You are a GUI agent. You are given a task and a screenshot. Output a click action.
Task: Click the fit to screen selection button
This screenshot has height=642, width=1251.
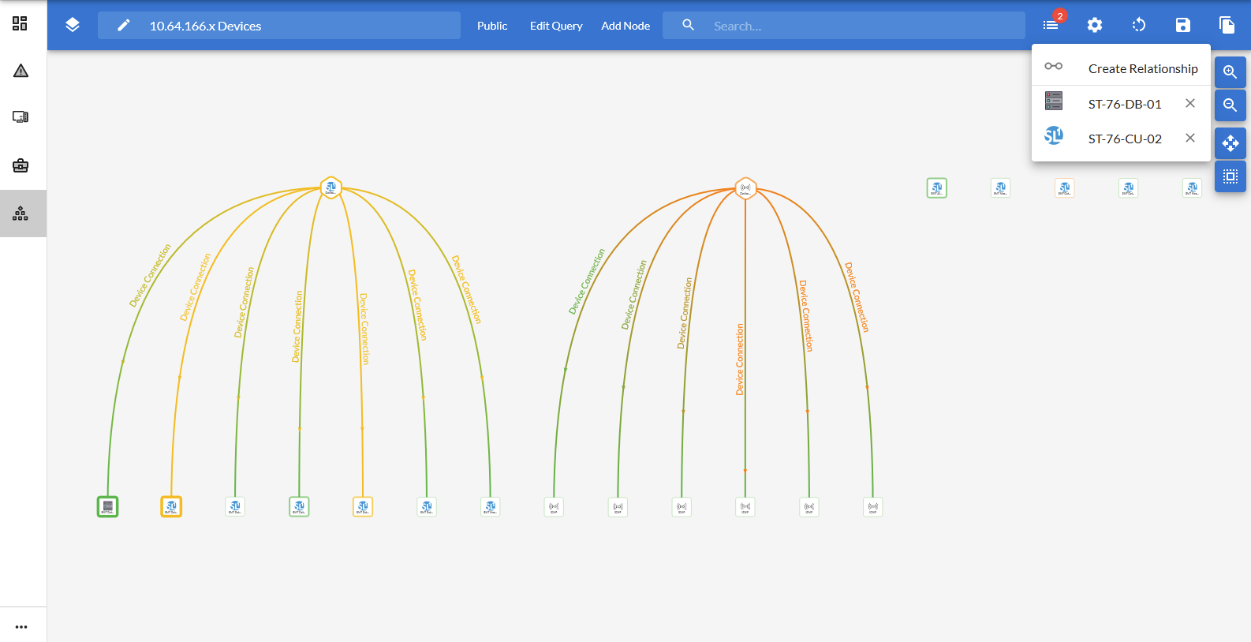(x=1230, y=176)
